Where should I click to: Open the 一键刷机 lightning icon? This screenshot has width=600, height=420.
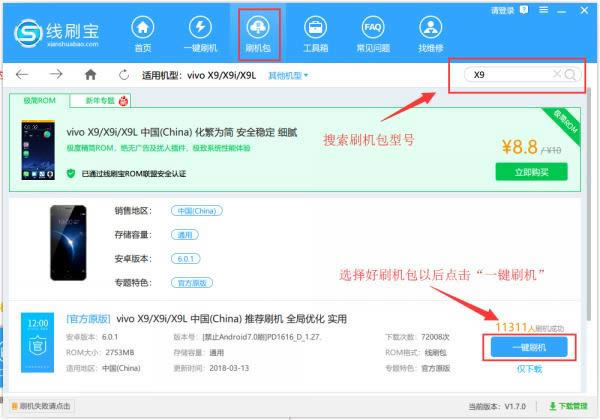click(200, 28)
